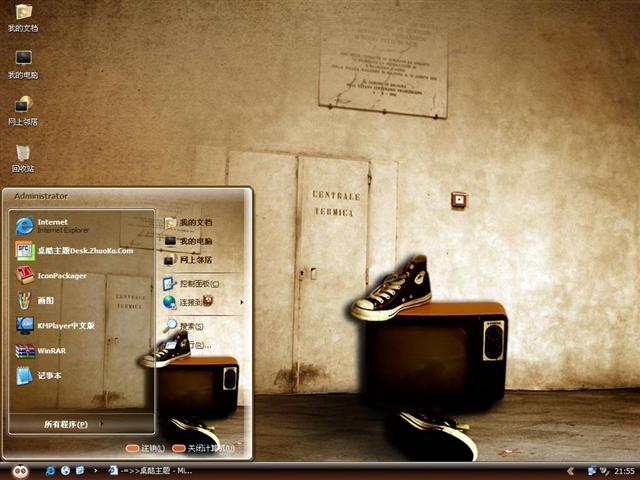The width and height of the screenshot is (640, 480).
Task: Launch Internet Explorer from quick launch
Action: click(x=50, y=471)
